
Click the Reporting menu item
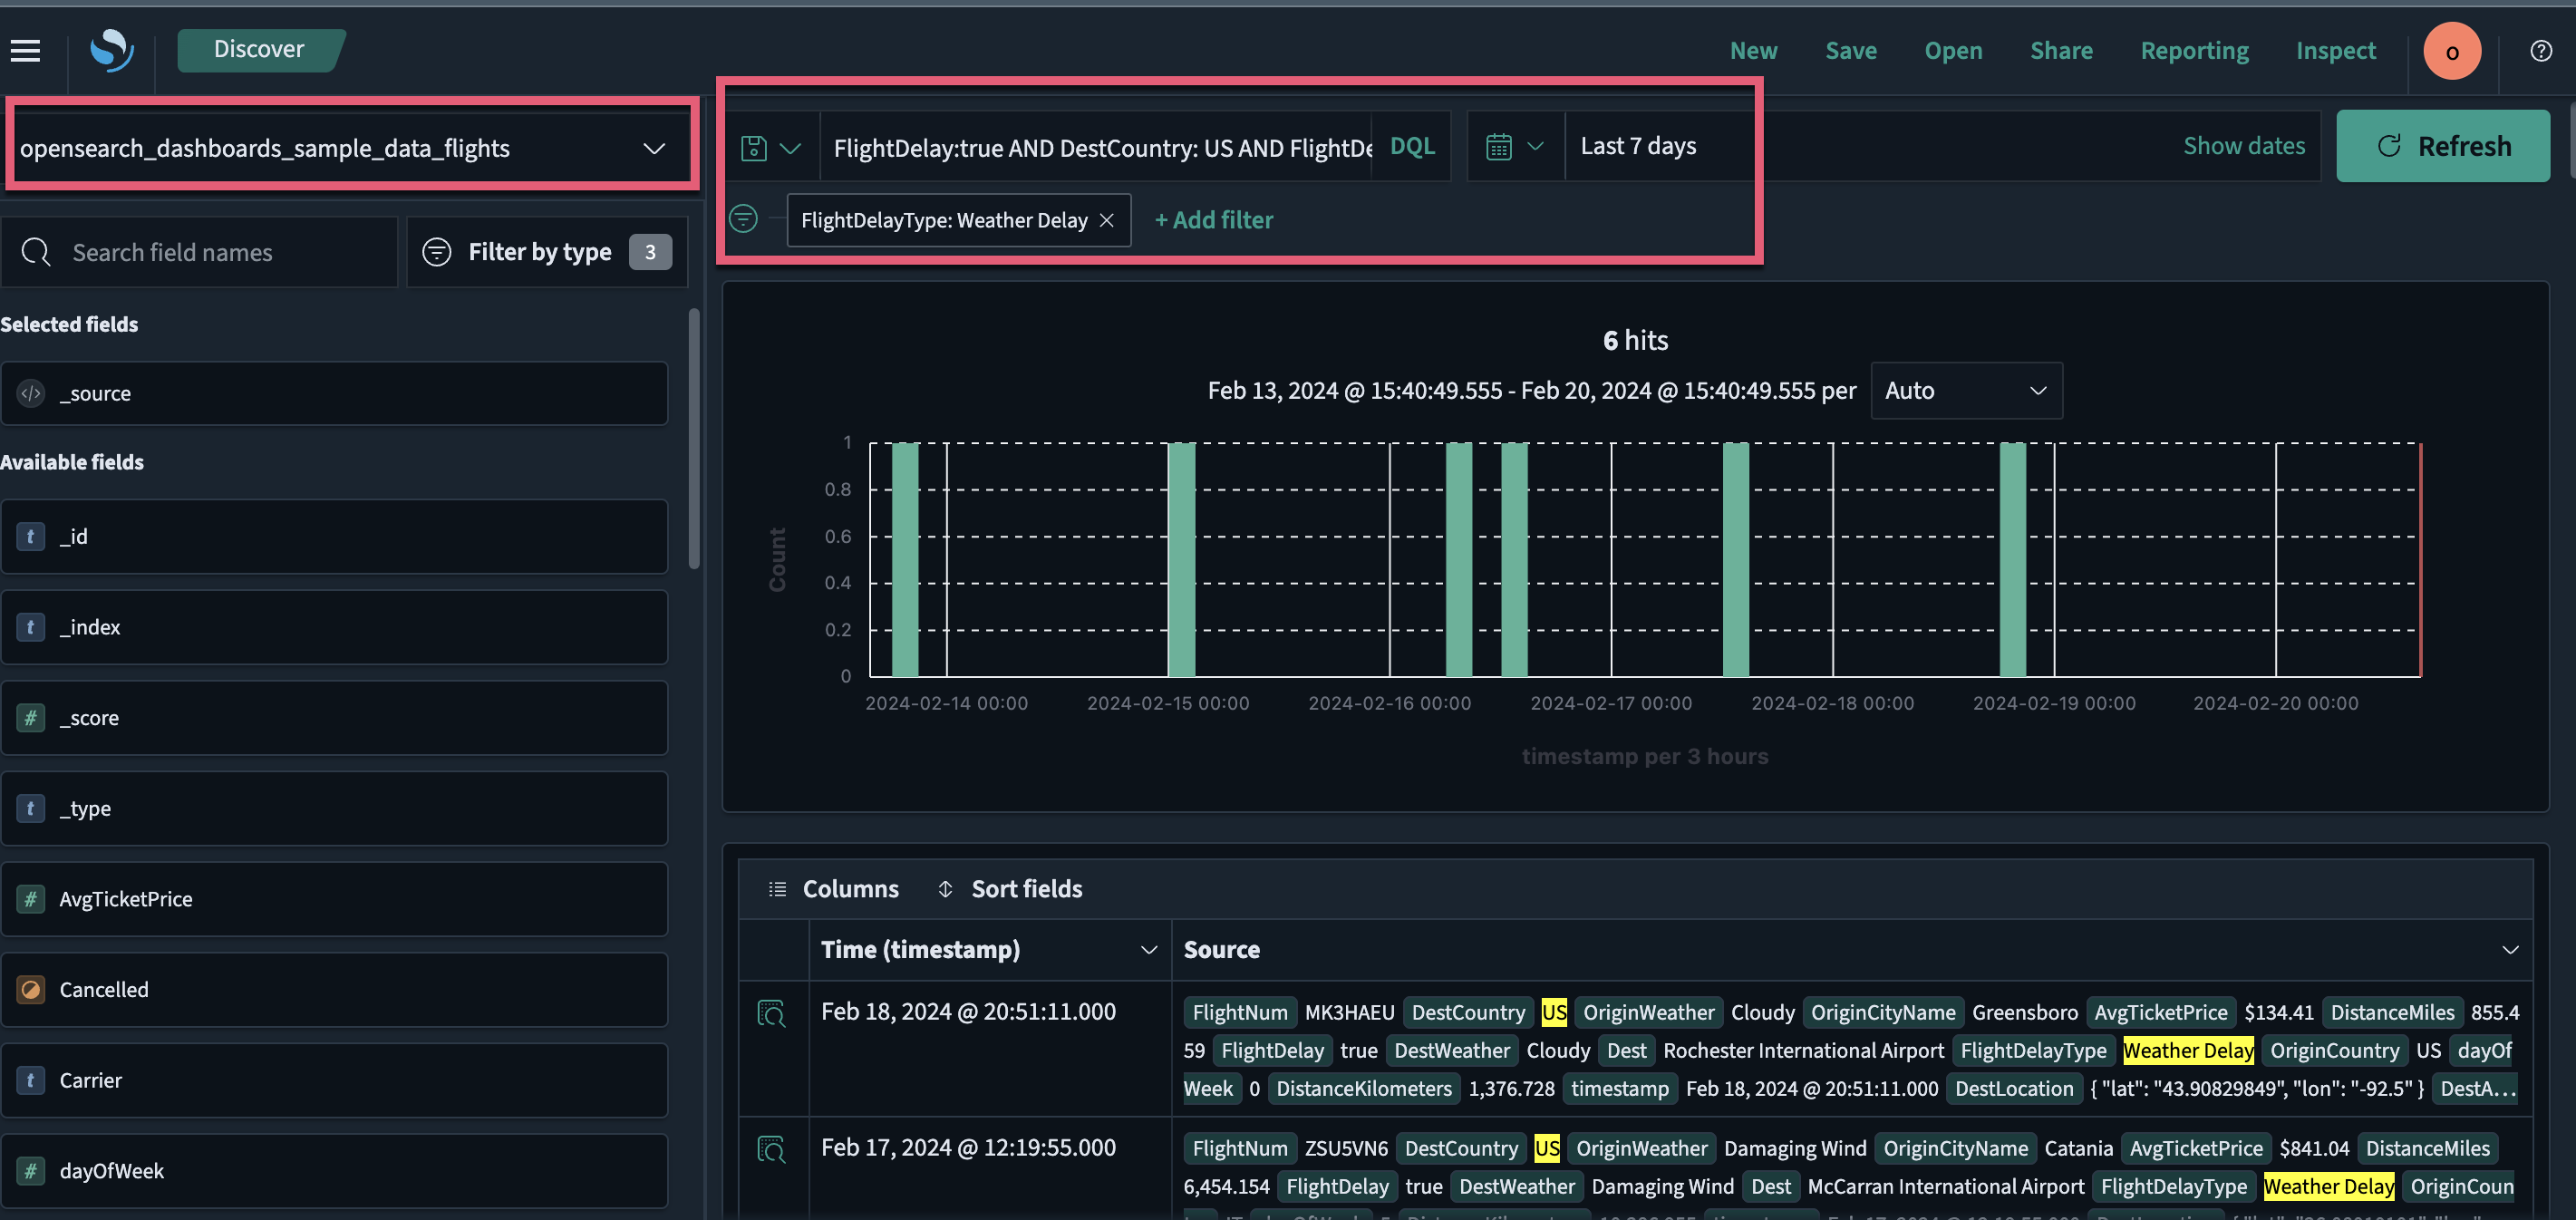(x=2194, y=50)
